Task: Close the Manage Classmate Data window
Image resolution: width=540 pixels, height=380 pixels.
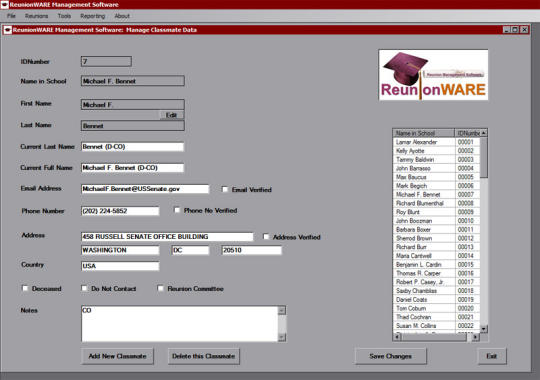Action: (524, 30)
